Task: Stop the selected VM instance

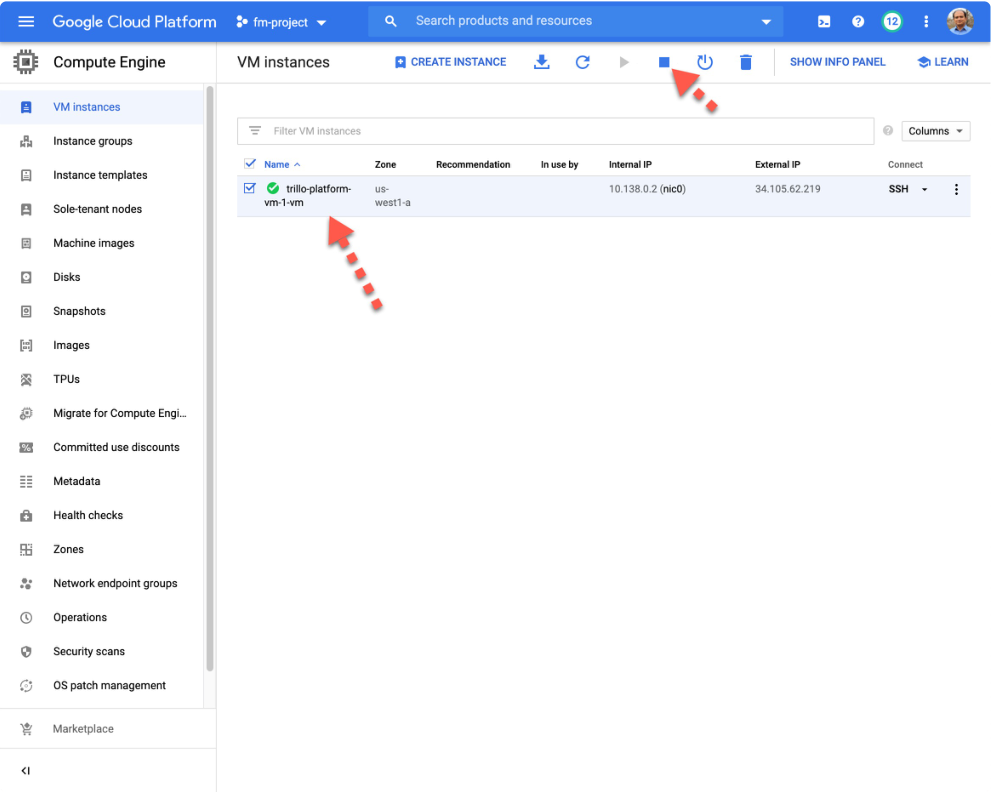Action: [x=664, y=62]
